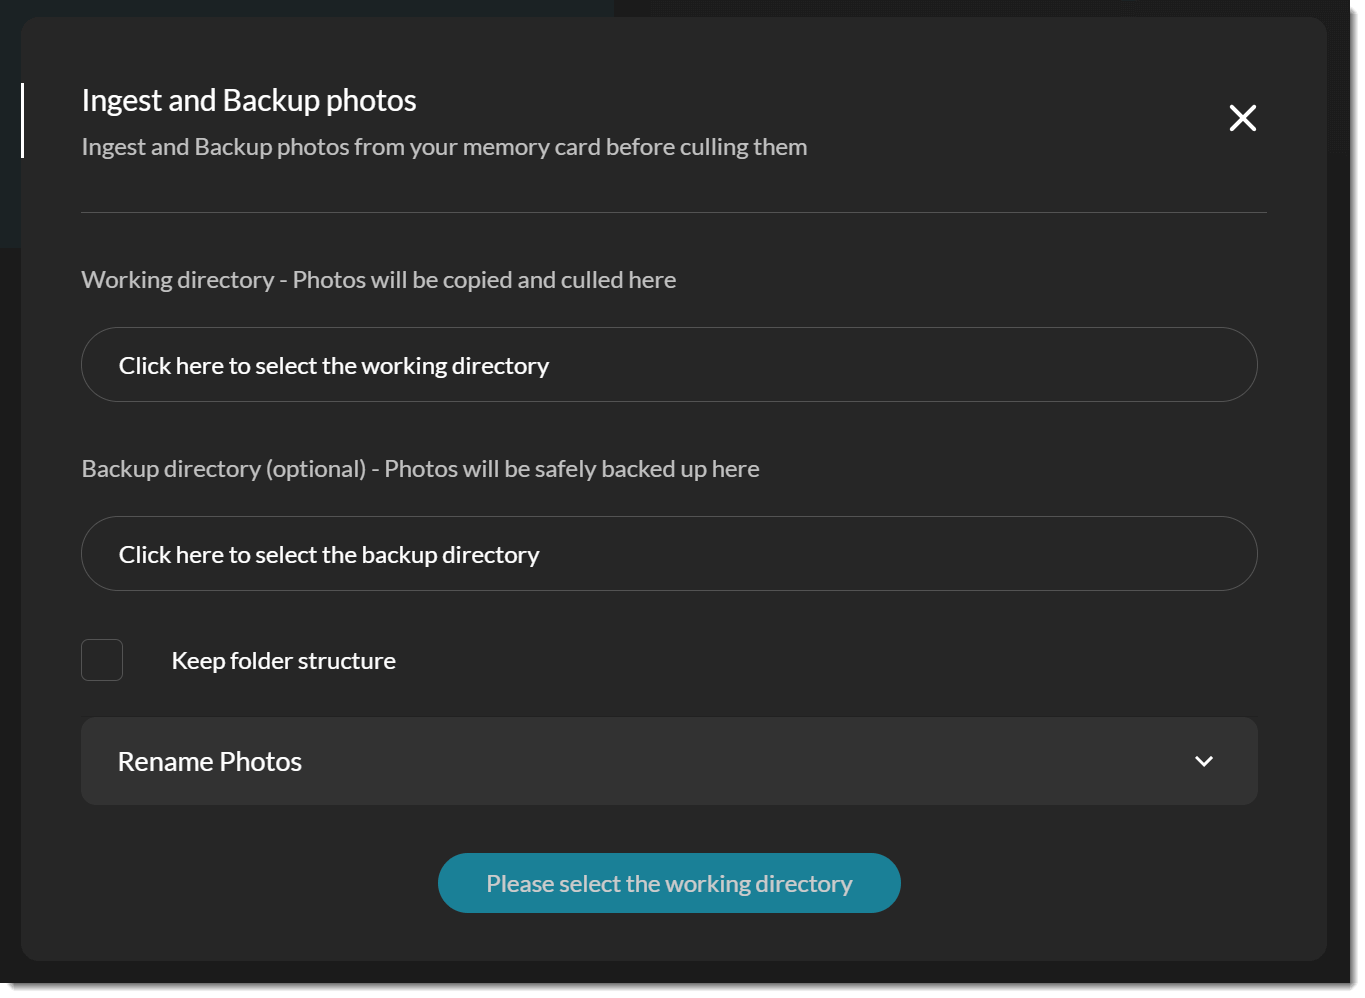Expand Rename Photos using the chevron arrow
The width and height of the screenshot is (1365, 998).
pos(1203,761)
